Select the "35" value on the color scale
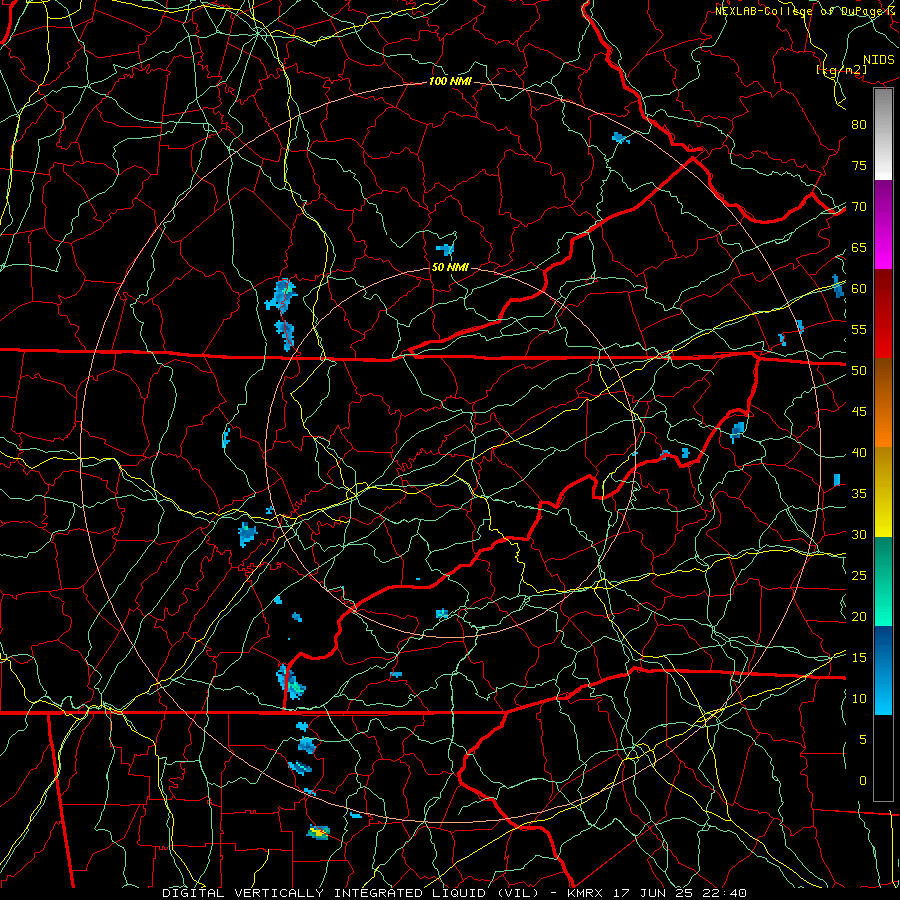Image resolution: width=900 pixels, height=900 pixels. (x=859, y=494)
